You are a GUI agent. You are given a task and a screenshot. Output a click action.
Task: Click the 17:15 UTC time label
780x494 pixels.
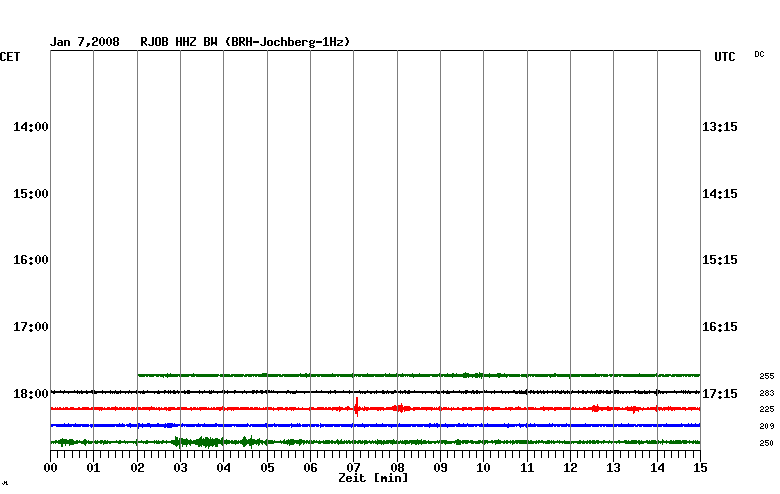(720, 394)
